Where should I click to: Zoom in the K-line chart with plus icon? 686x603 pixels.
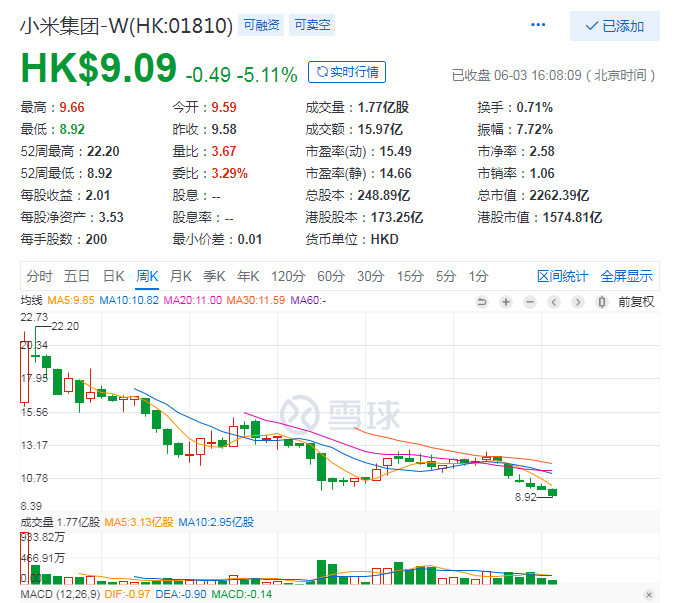pos(506,302)
